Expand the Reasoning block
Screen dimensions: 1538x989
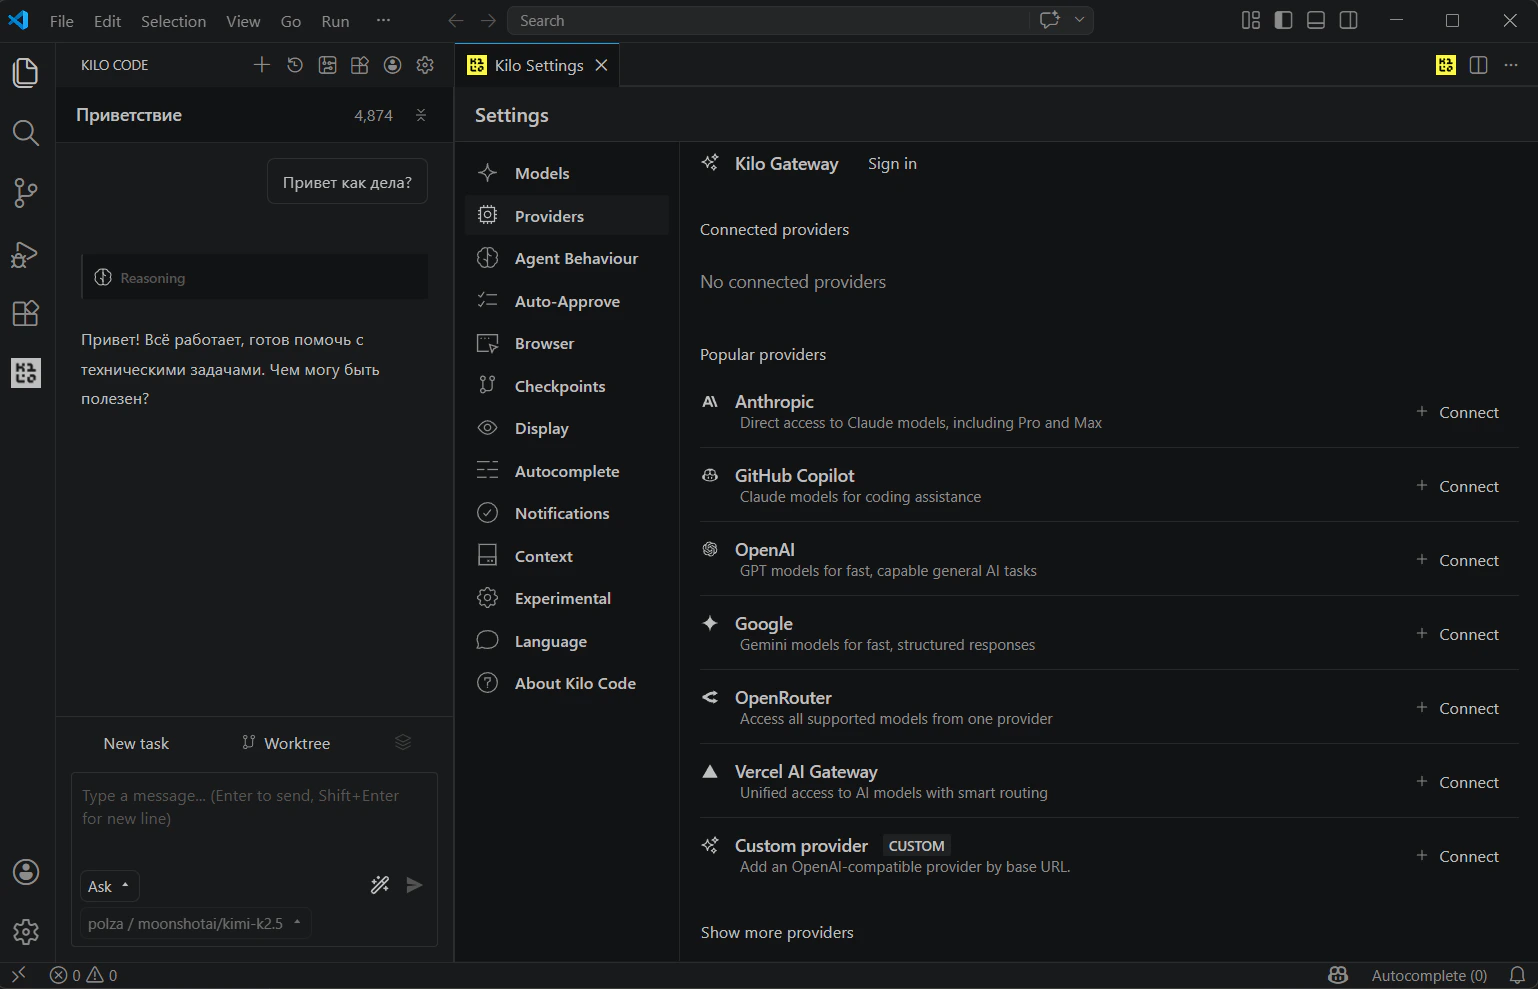coord(255,277)
